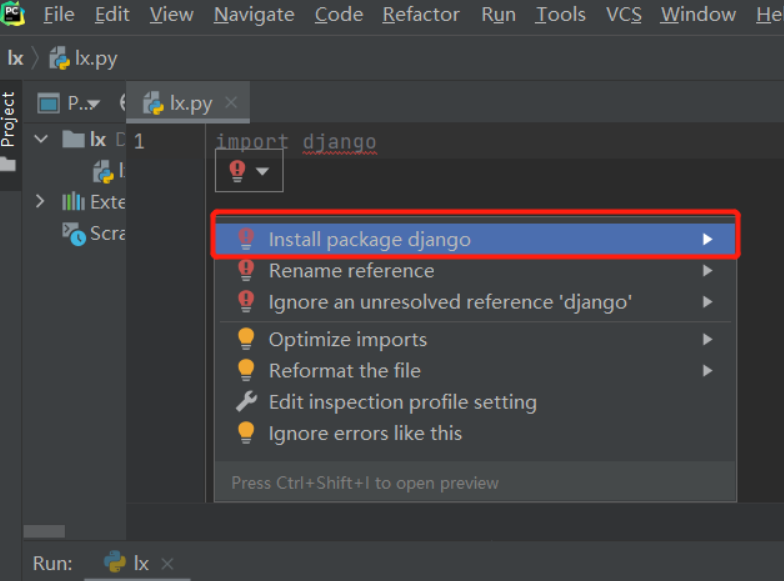Click the Python icon in Run tab
This screenshot has height=581, width=784.
(x=114, y=562)
